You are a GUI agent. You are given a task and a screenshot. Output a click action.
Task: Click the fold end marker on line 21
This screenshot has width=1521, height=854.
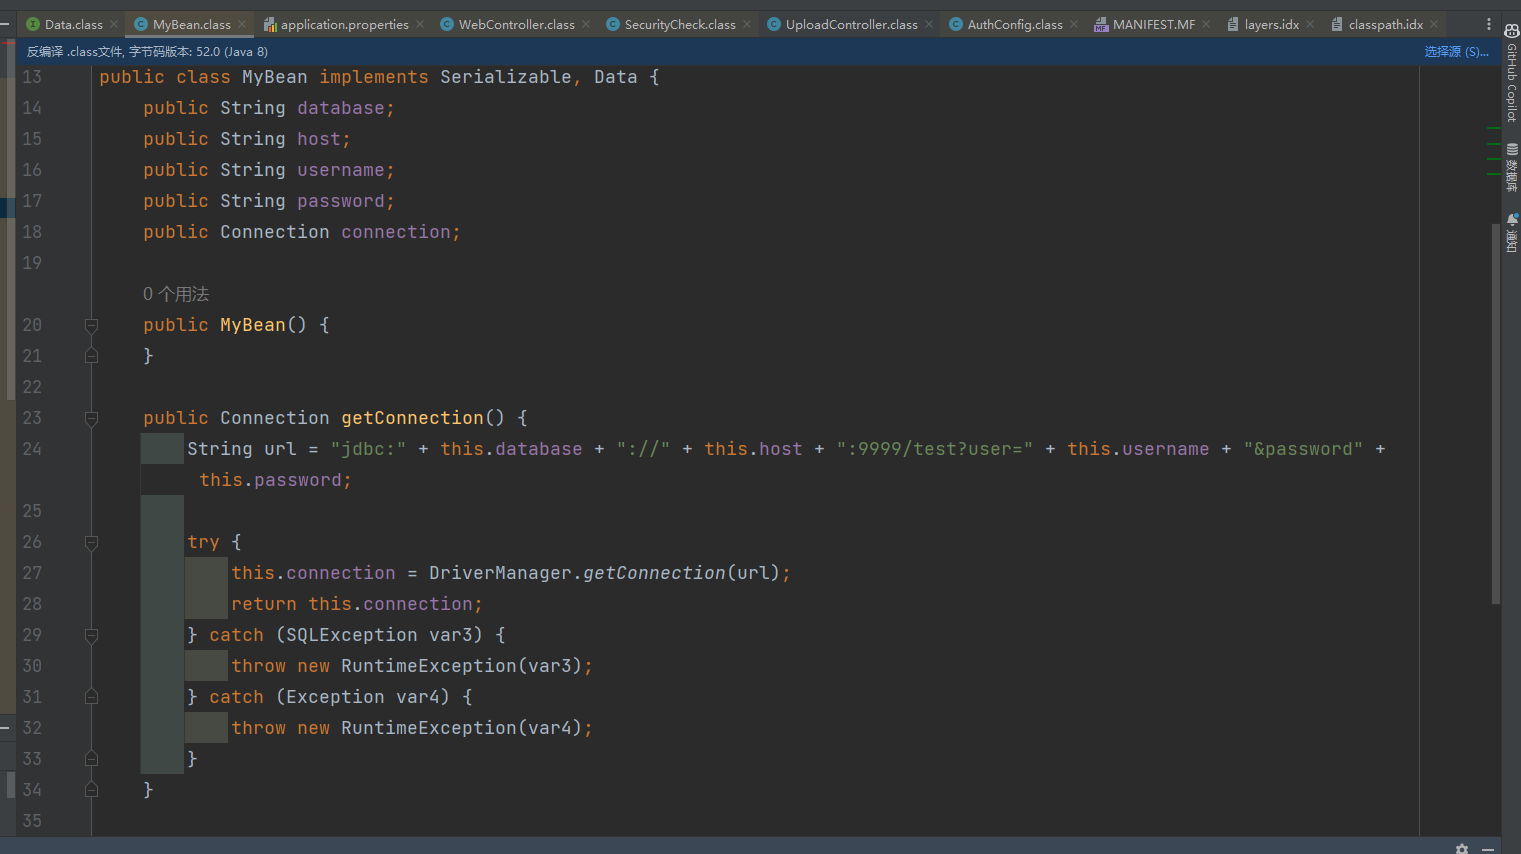coord(91,356)
